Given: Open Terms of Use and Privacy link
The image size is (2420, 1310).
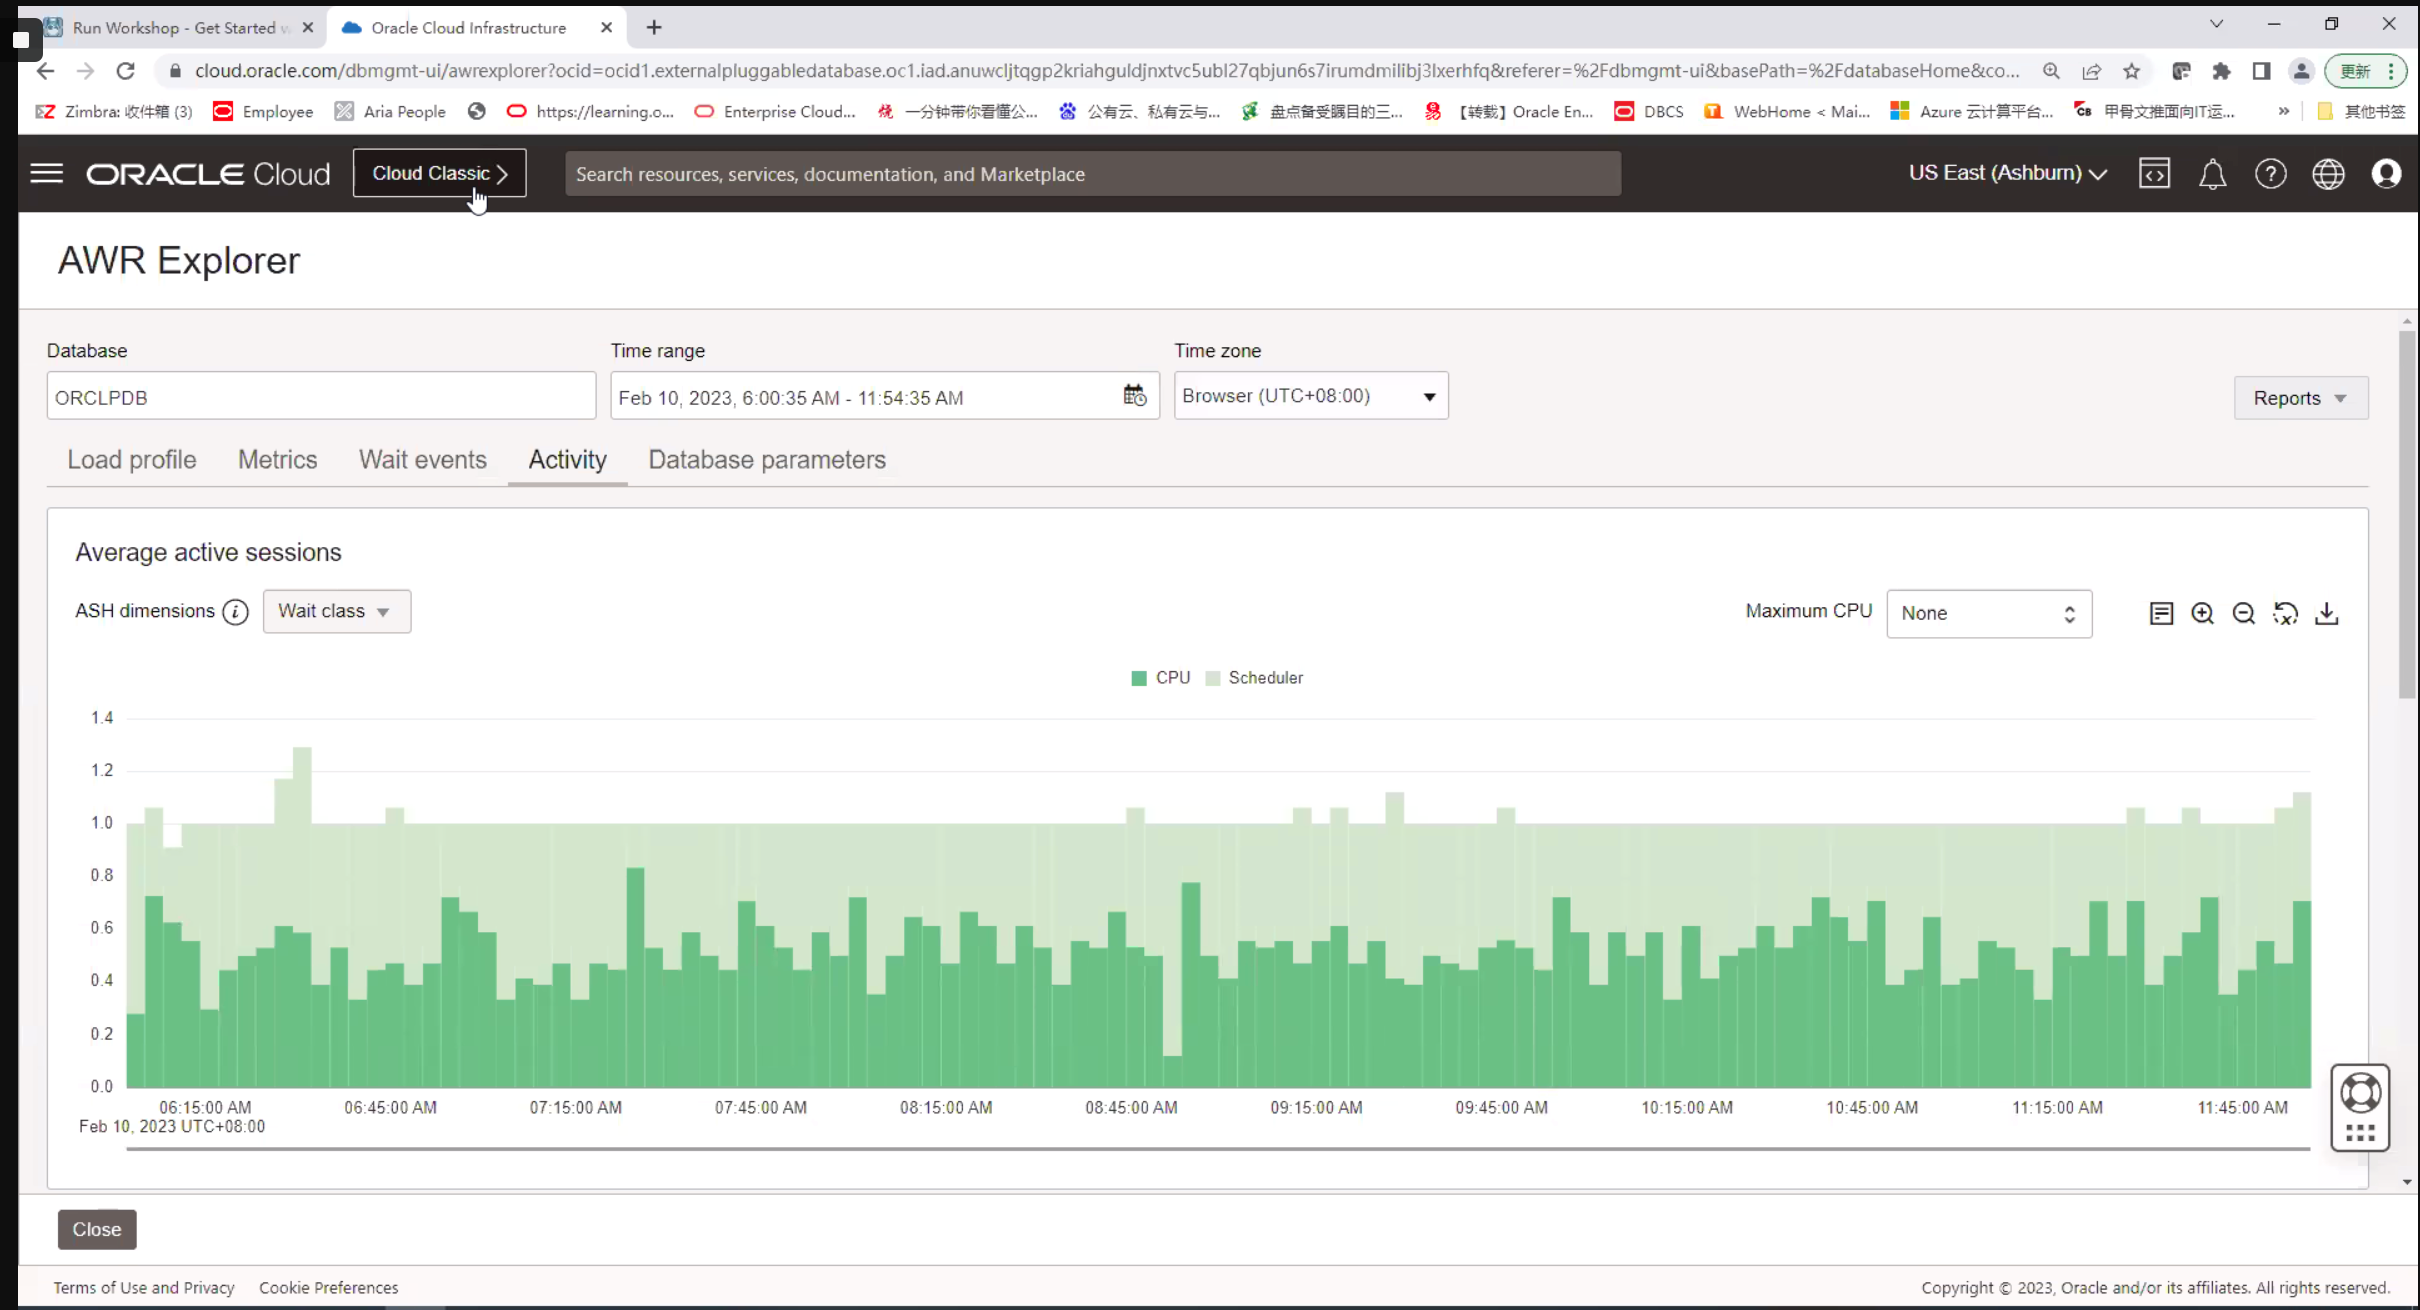Looking at the screenshot, I should (x=144, y=1288).
